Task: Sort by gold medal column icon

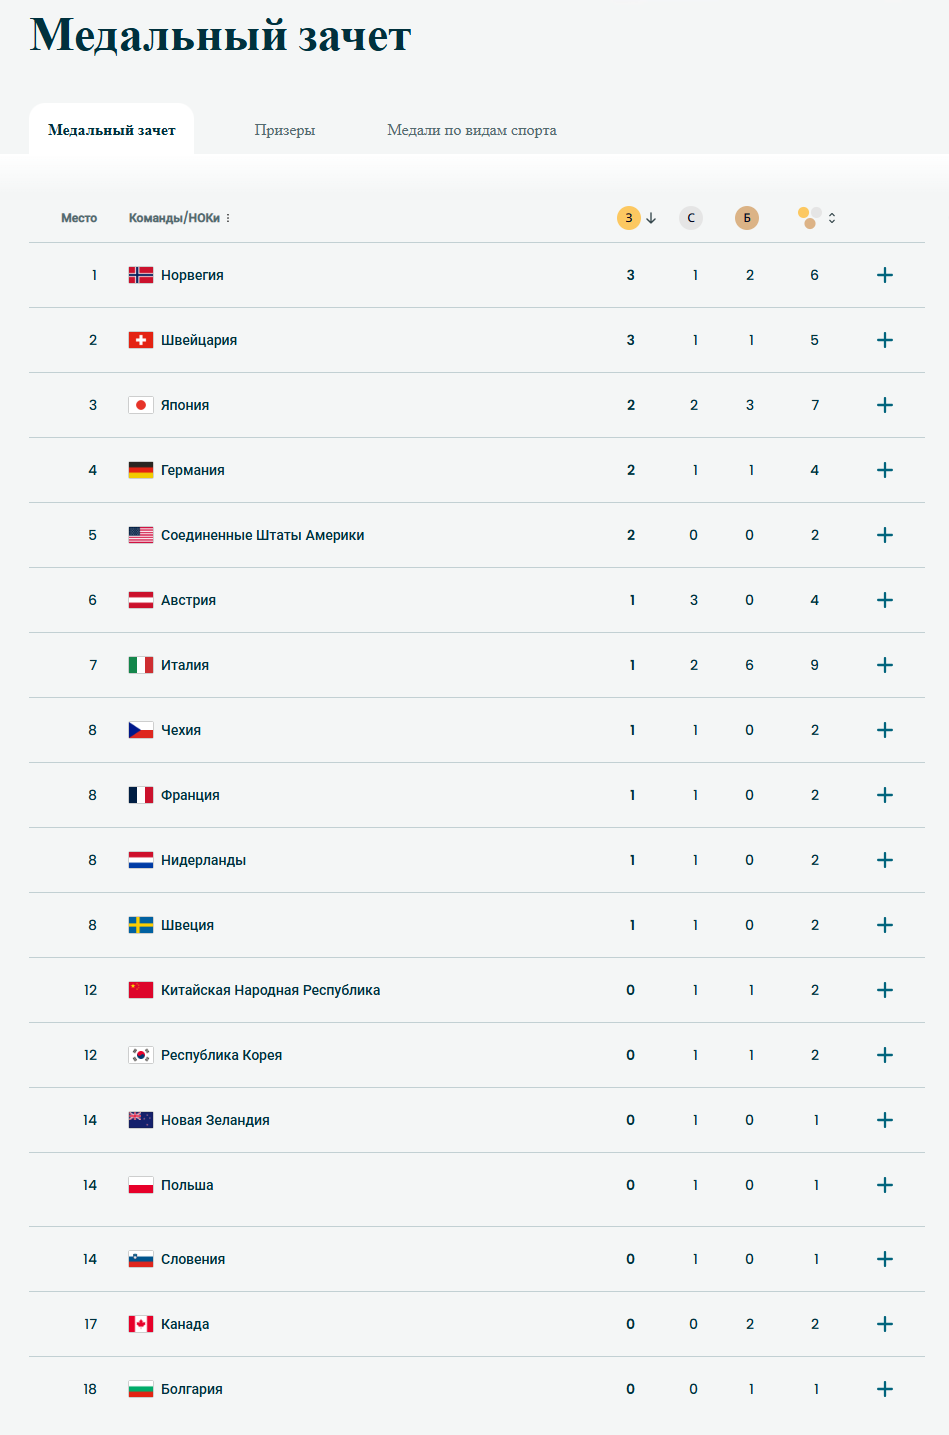Action: pos(629,218)
